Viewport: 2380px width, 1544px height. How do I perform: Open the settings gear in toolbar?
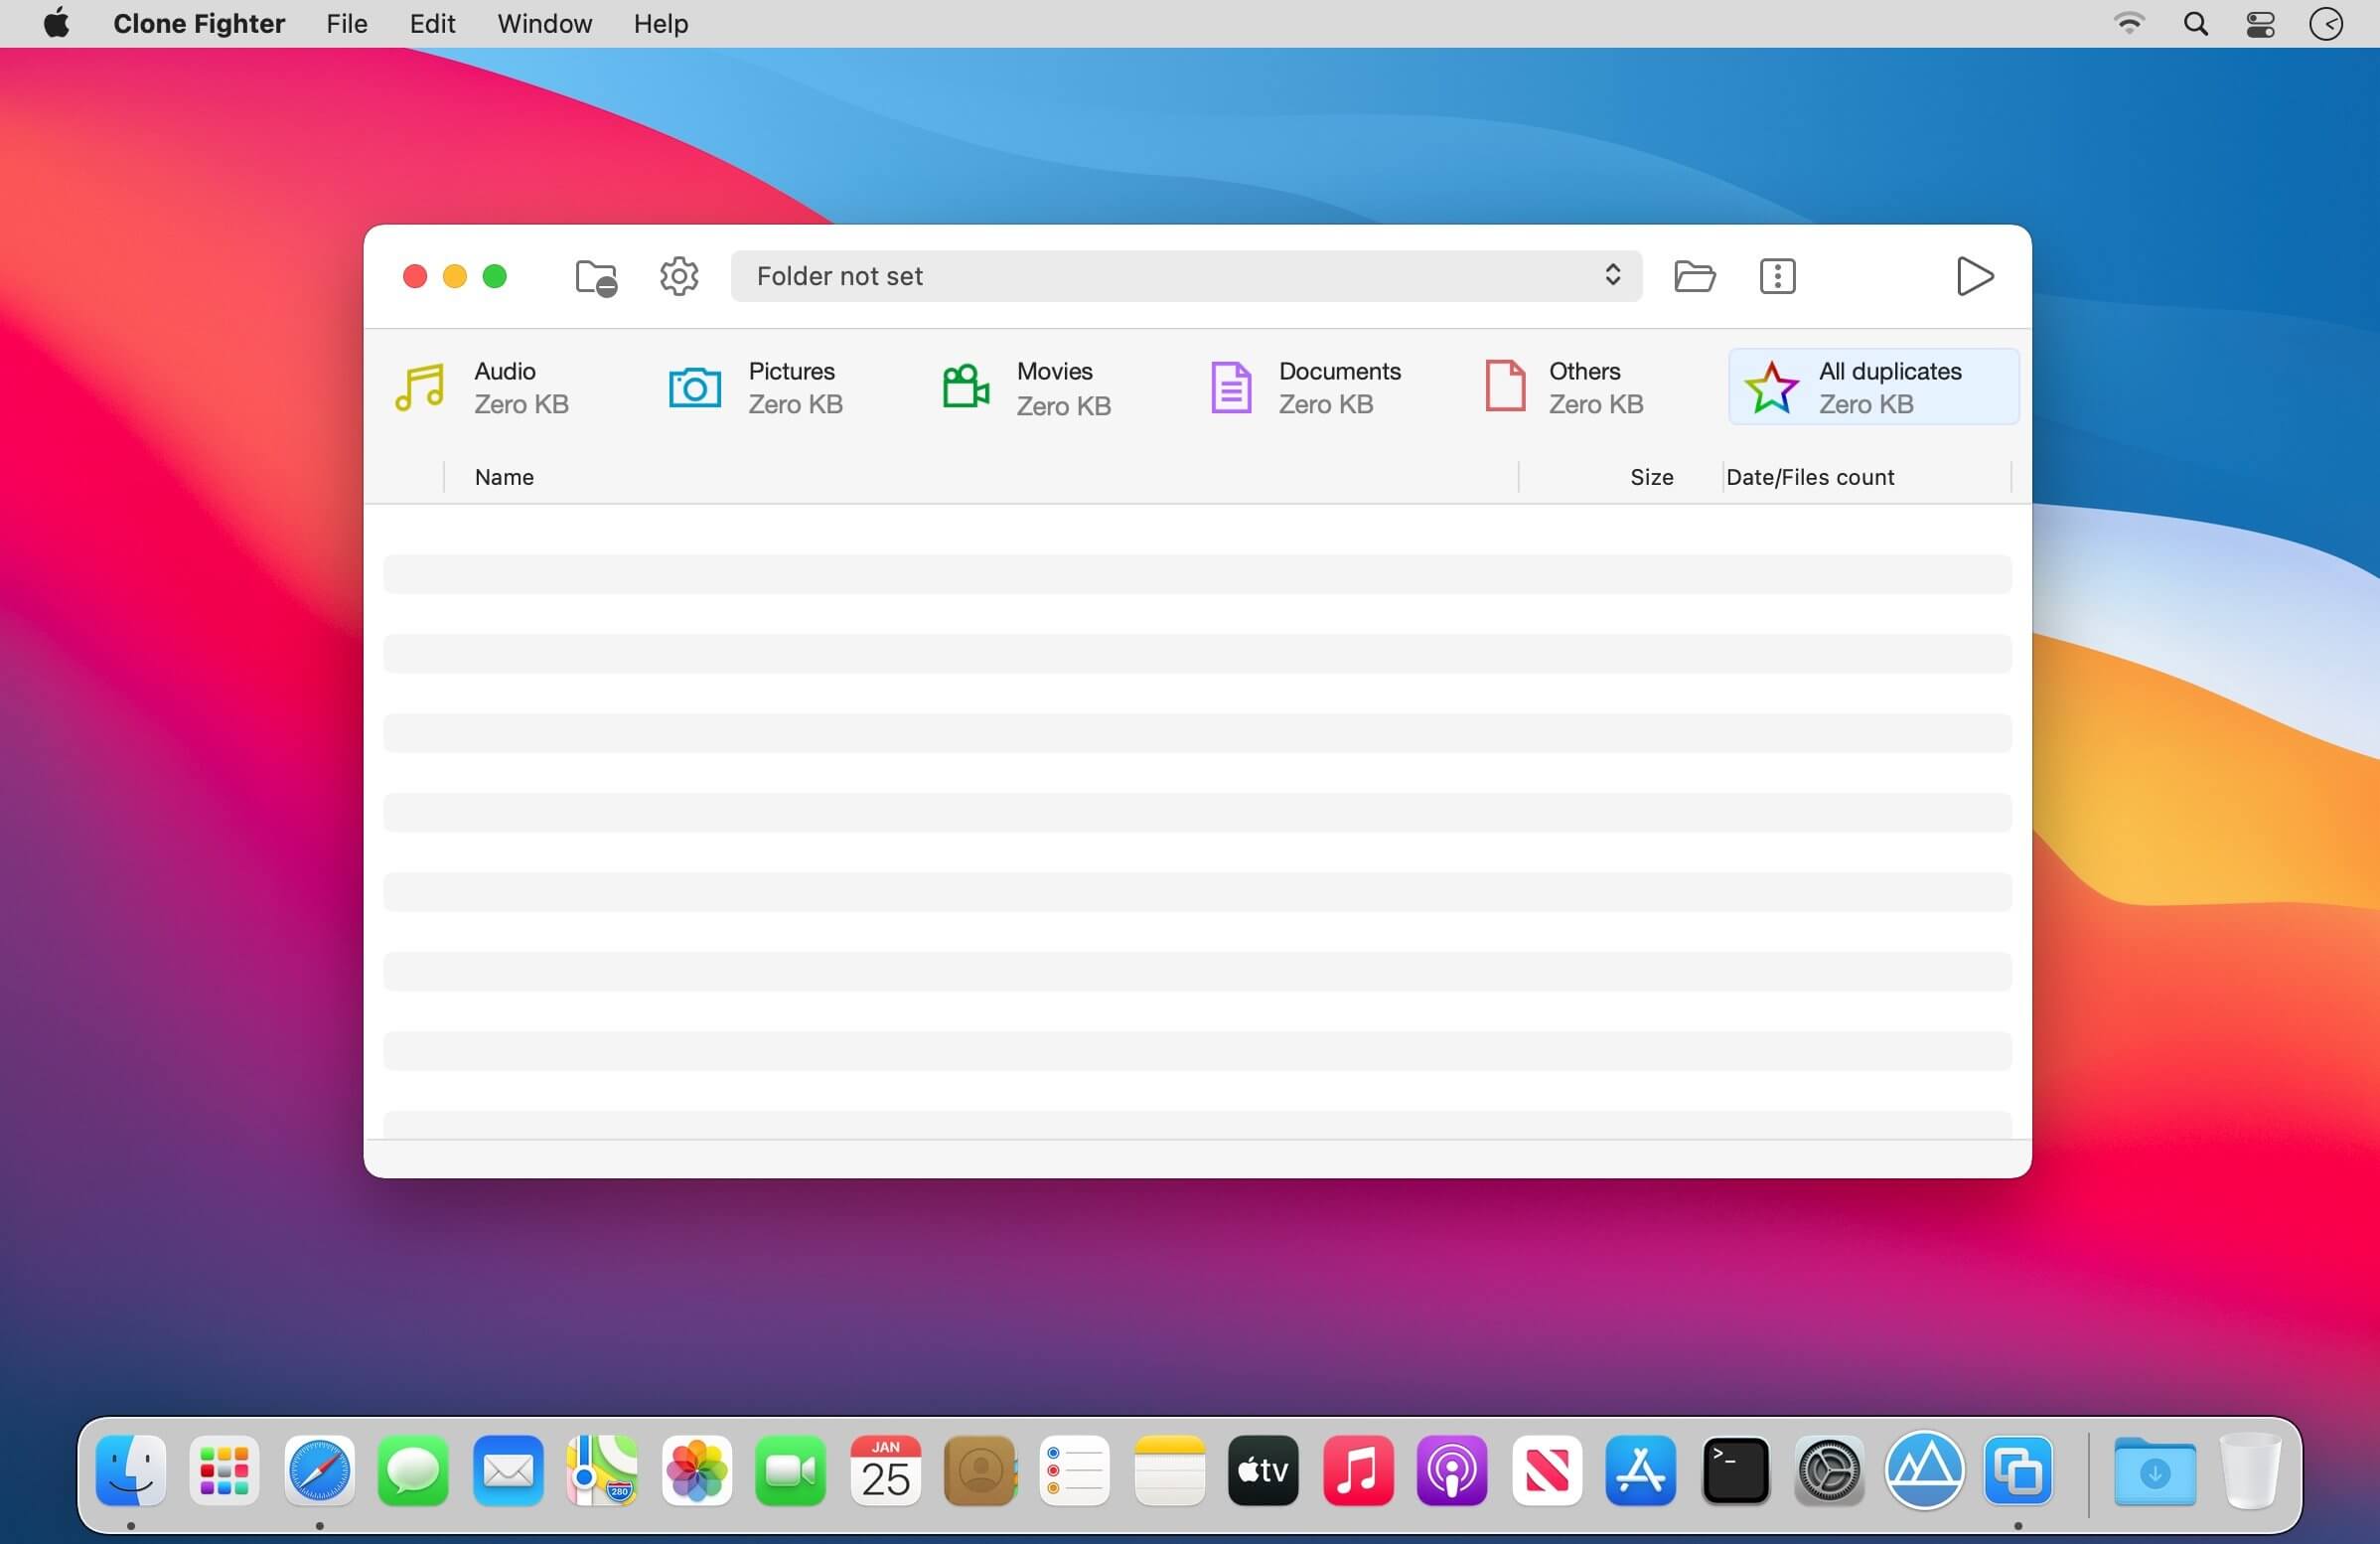point(679,276)
